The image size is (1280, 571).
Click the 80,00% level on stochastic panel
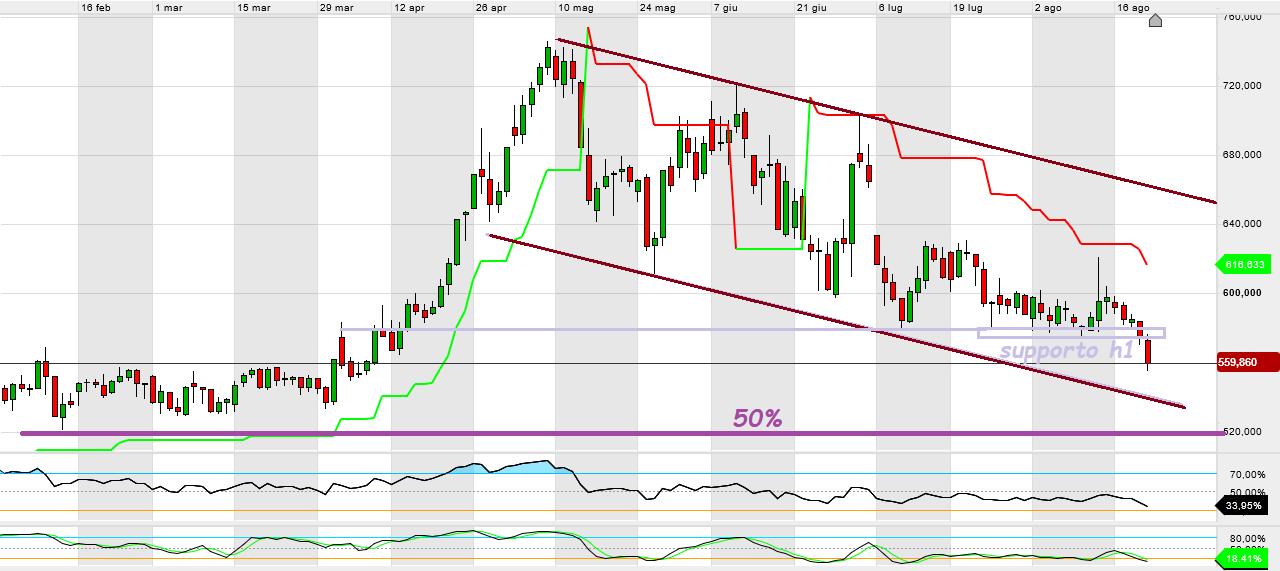1246,537
